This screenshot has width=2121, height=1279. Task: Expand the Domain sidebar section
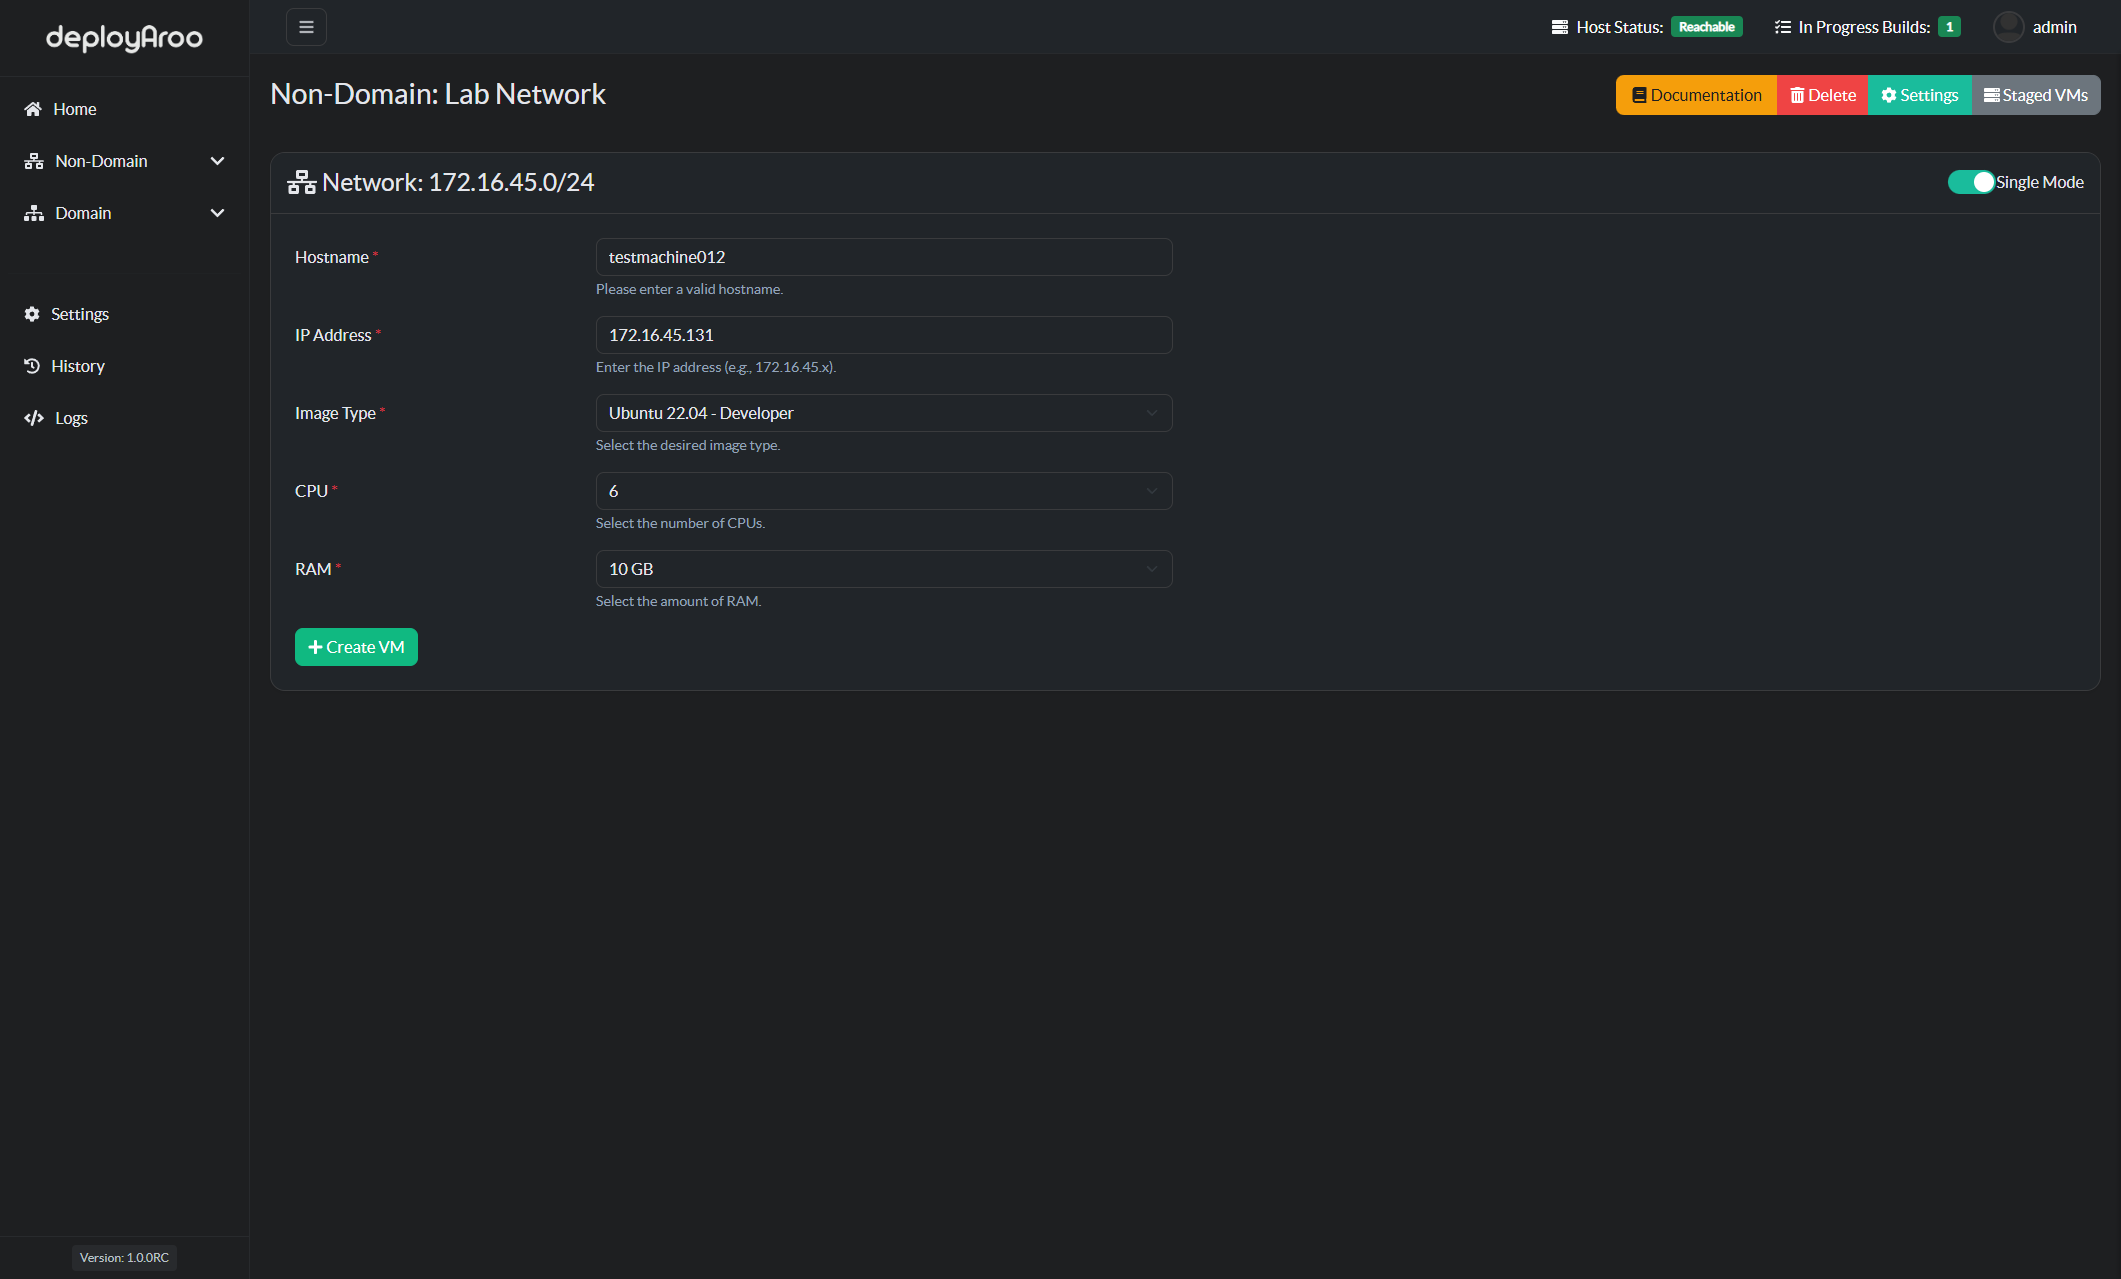(x=124, y=212)
